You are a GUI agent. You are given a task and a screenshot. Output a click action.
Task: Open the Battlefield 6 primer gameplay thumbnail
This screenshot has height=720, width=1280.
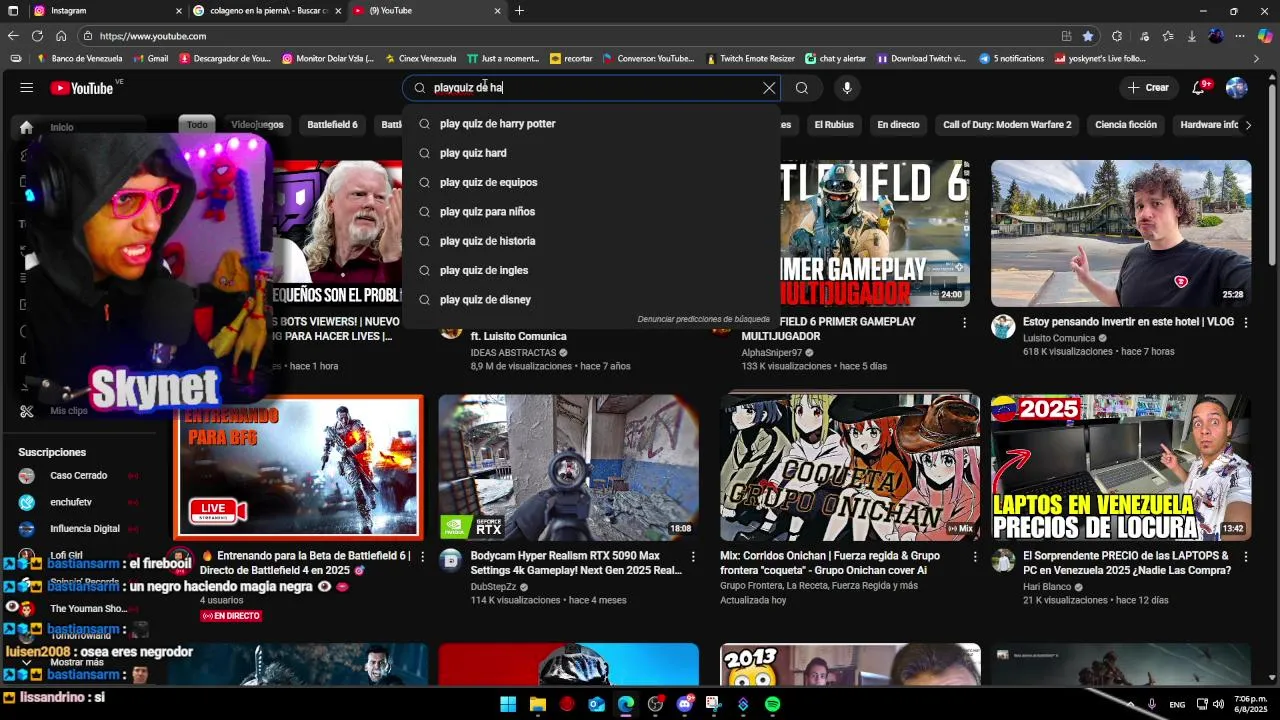pos(876,233)
